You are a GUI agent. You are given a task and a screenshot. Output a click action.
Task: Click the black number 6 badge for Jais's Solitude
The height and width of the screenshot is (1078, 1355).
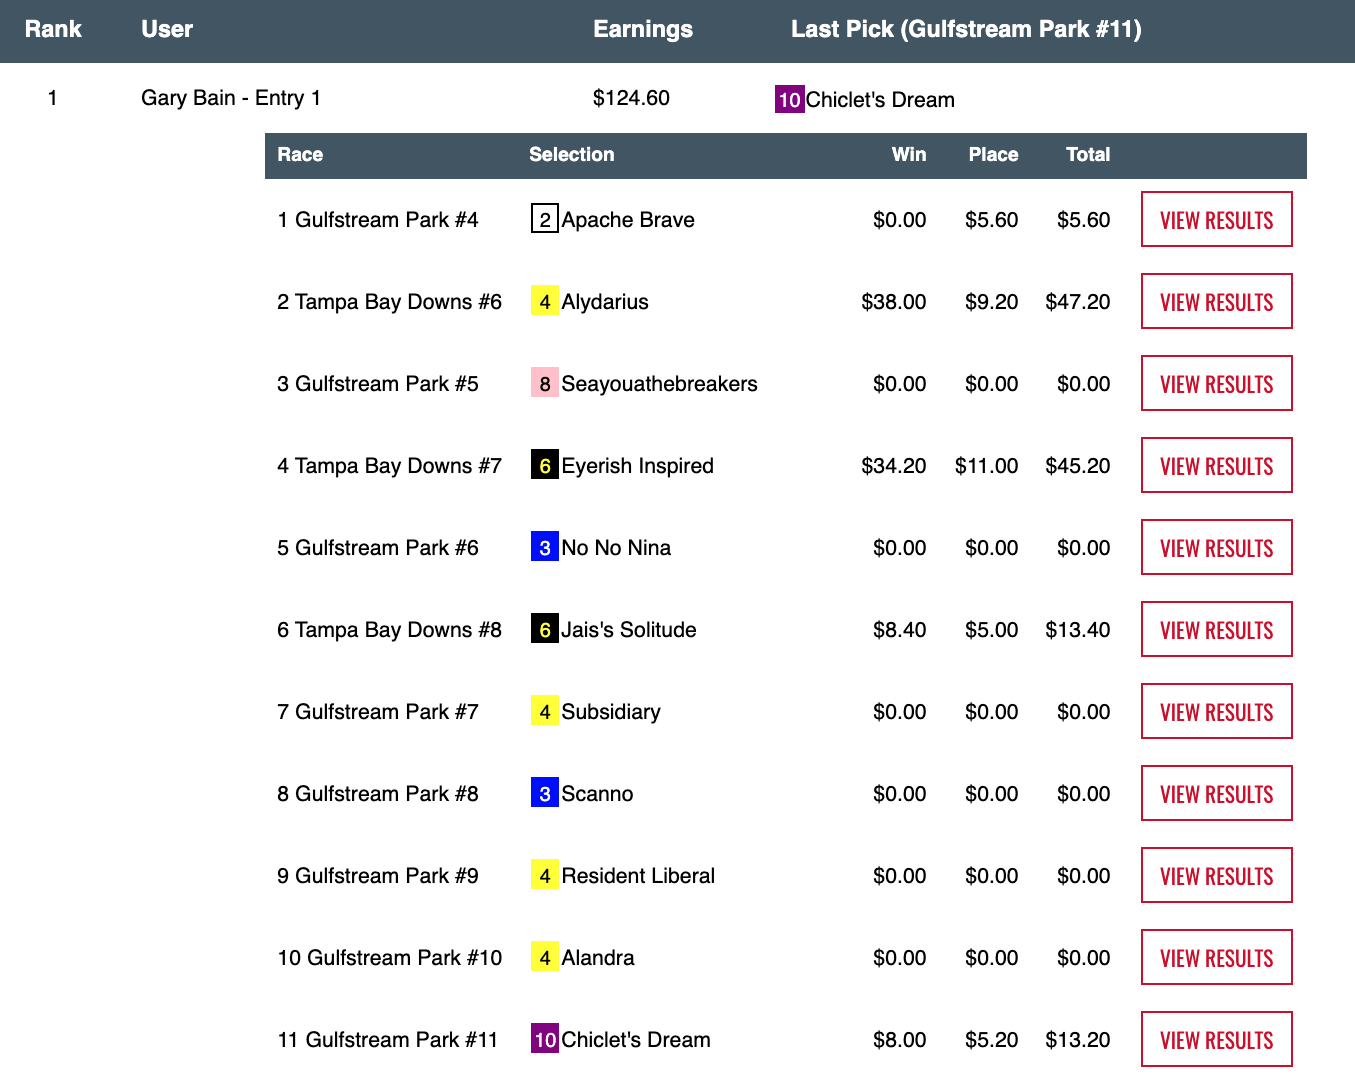[544, 630]
